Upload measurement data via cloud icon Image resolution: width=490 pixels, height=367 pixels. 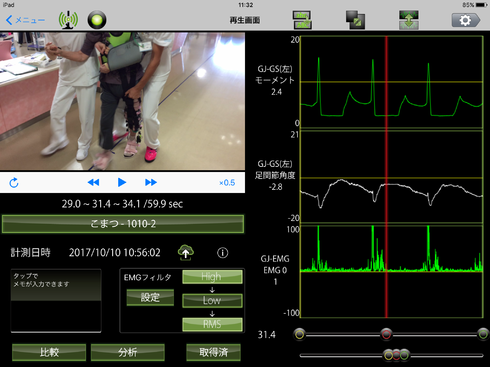pyautogui.click(x=186, y=252)
